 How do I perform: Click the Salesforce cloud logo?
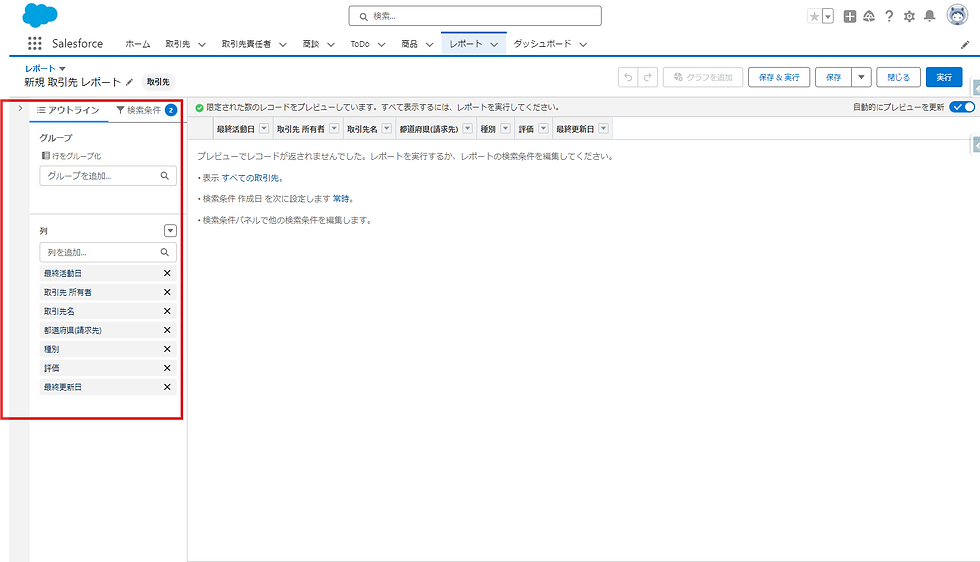point(40,15)
